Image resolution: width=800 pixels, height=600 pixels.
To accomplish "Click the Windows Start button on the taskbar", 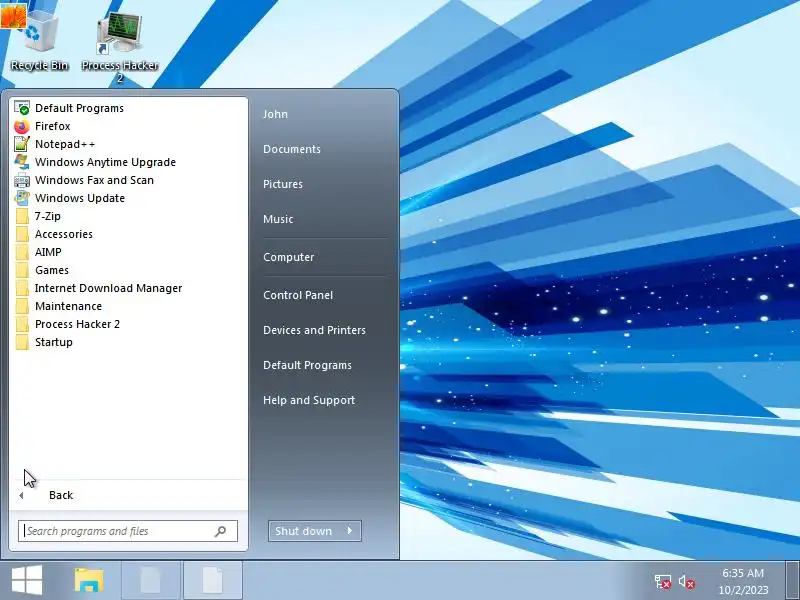I will click(27, 580).
